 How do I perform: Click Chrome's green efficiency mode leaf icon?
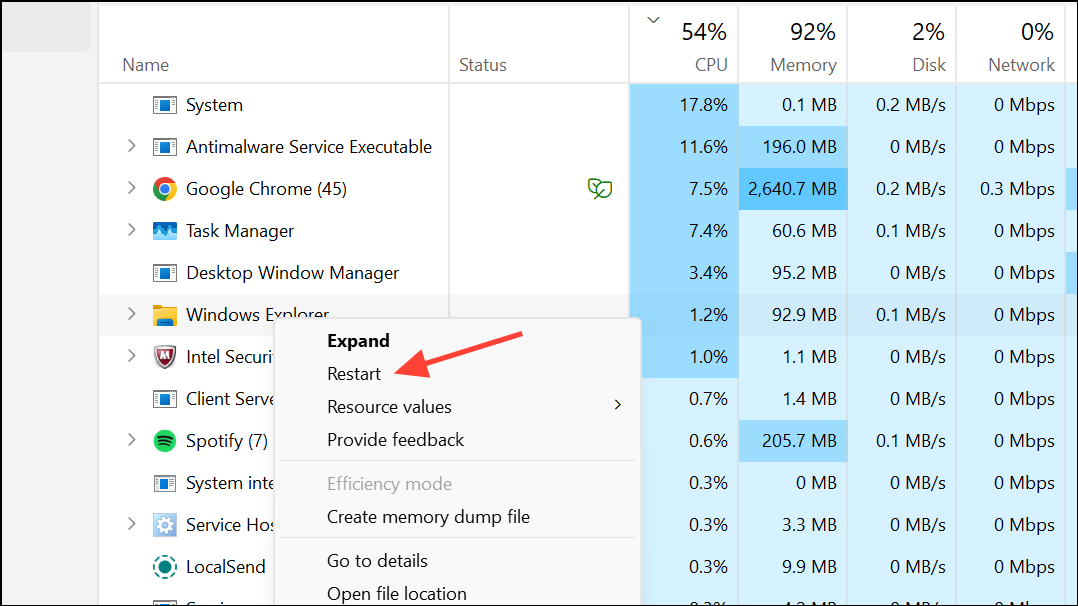pos(599,188)
